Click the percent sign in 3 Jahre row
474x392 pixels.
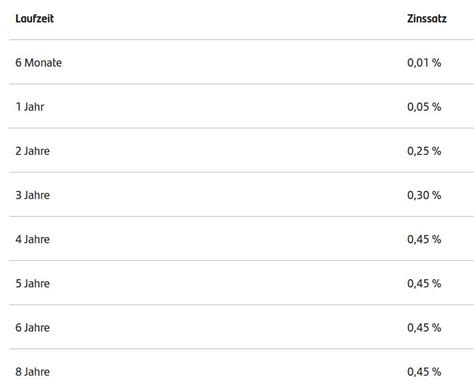click(437, 195)
